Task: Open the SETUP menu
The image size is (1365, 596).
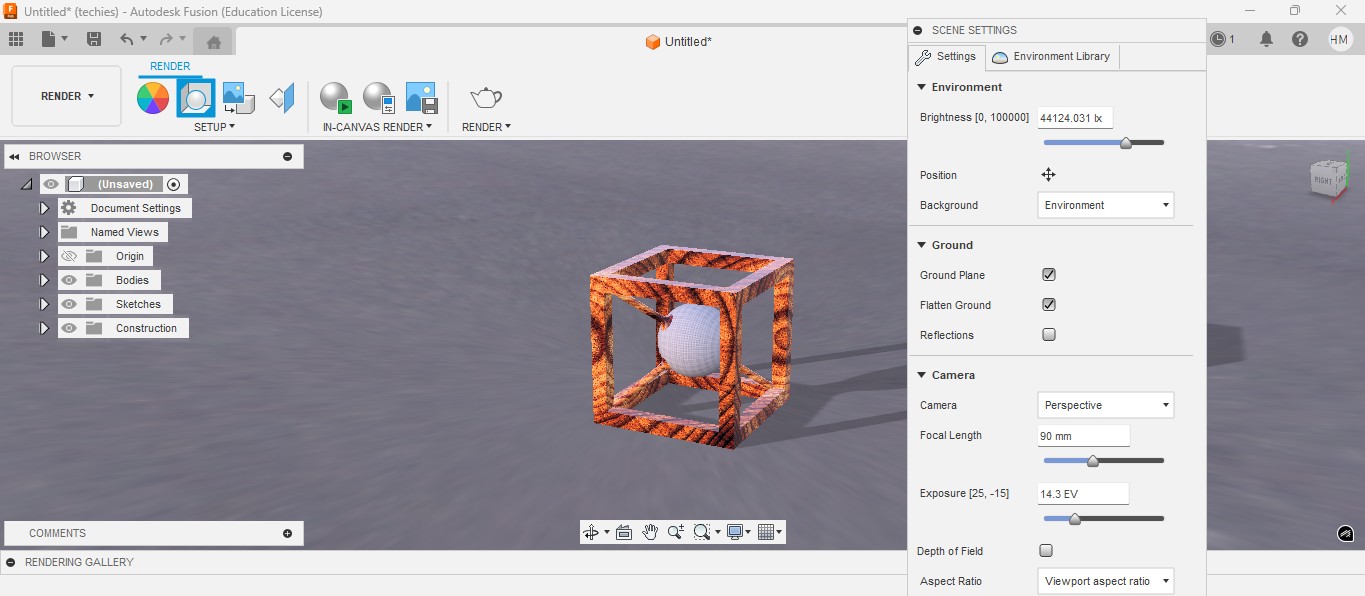Action: click(215, 127)
